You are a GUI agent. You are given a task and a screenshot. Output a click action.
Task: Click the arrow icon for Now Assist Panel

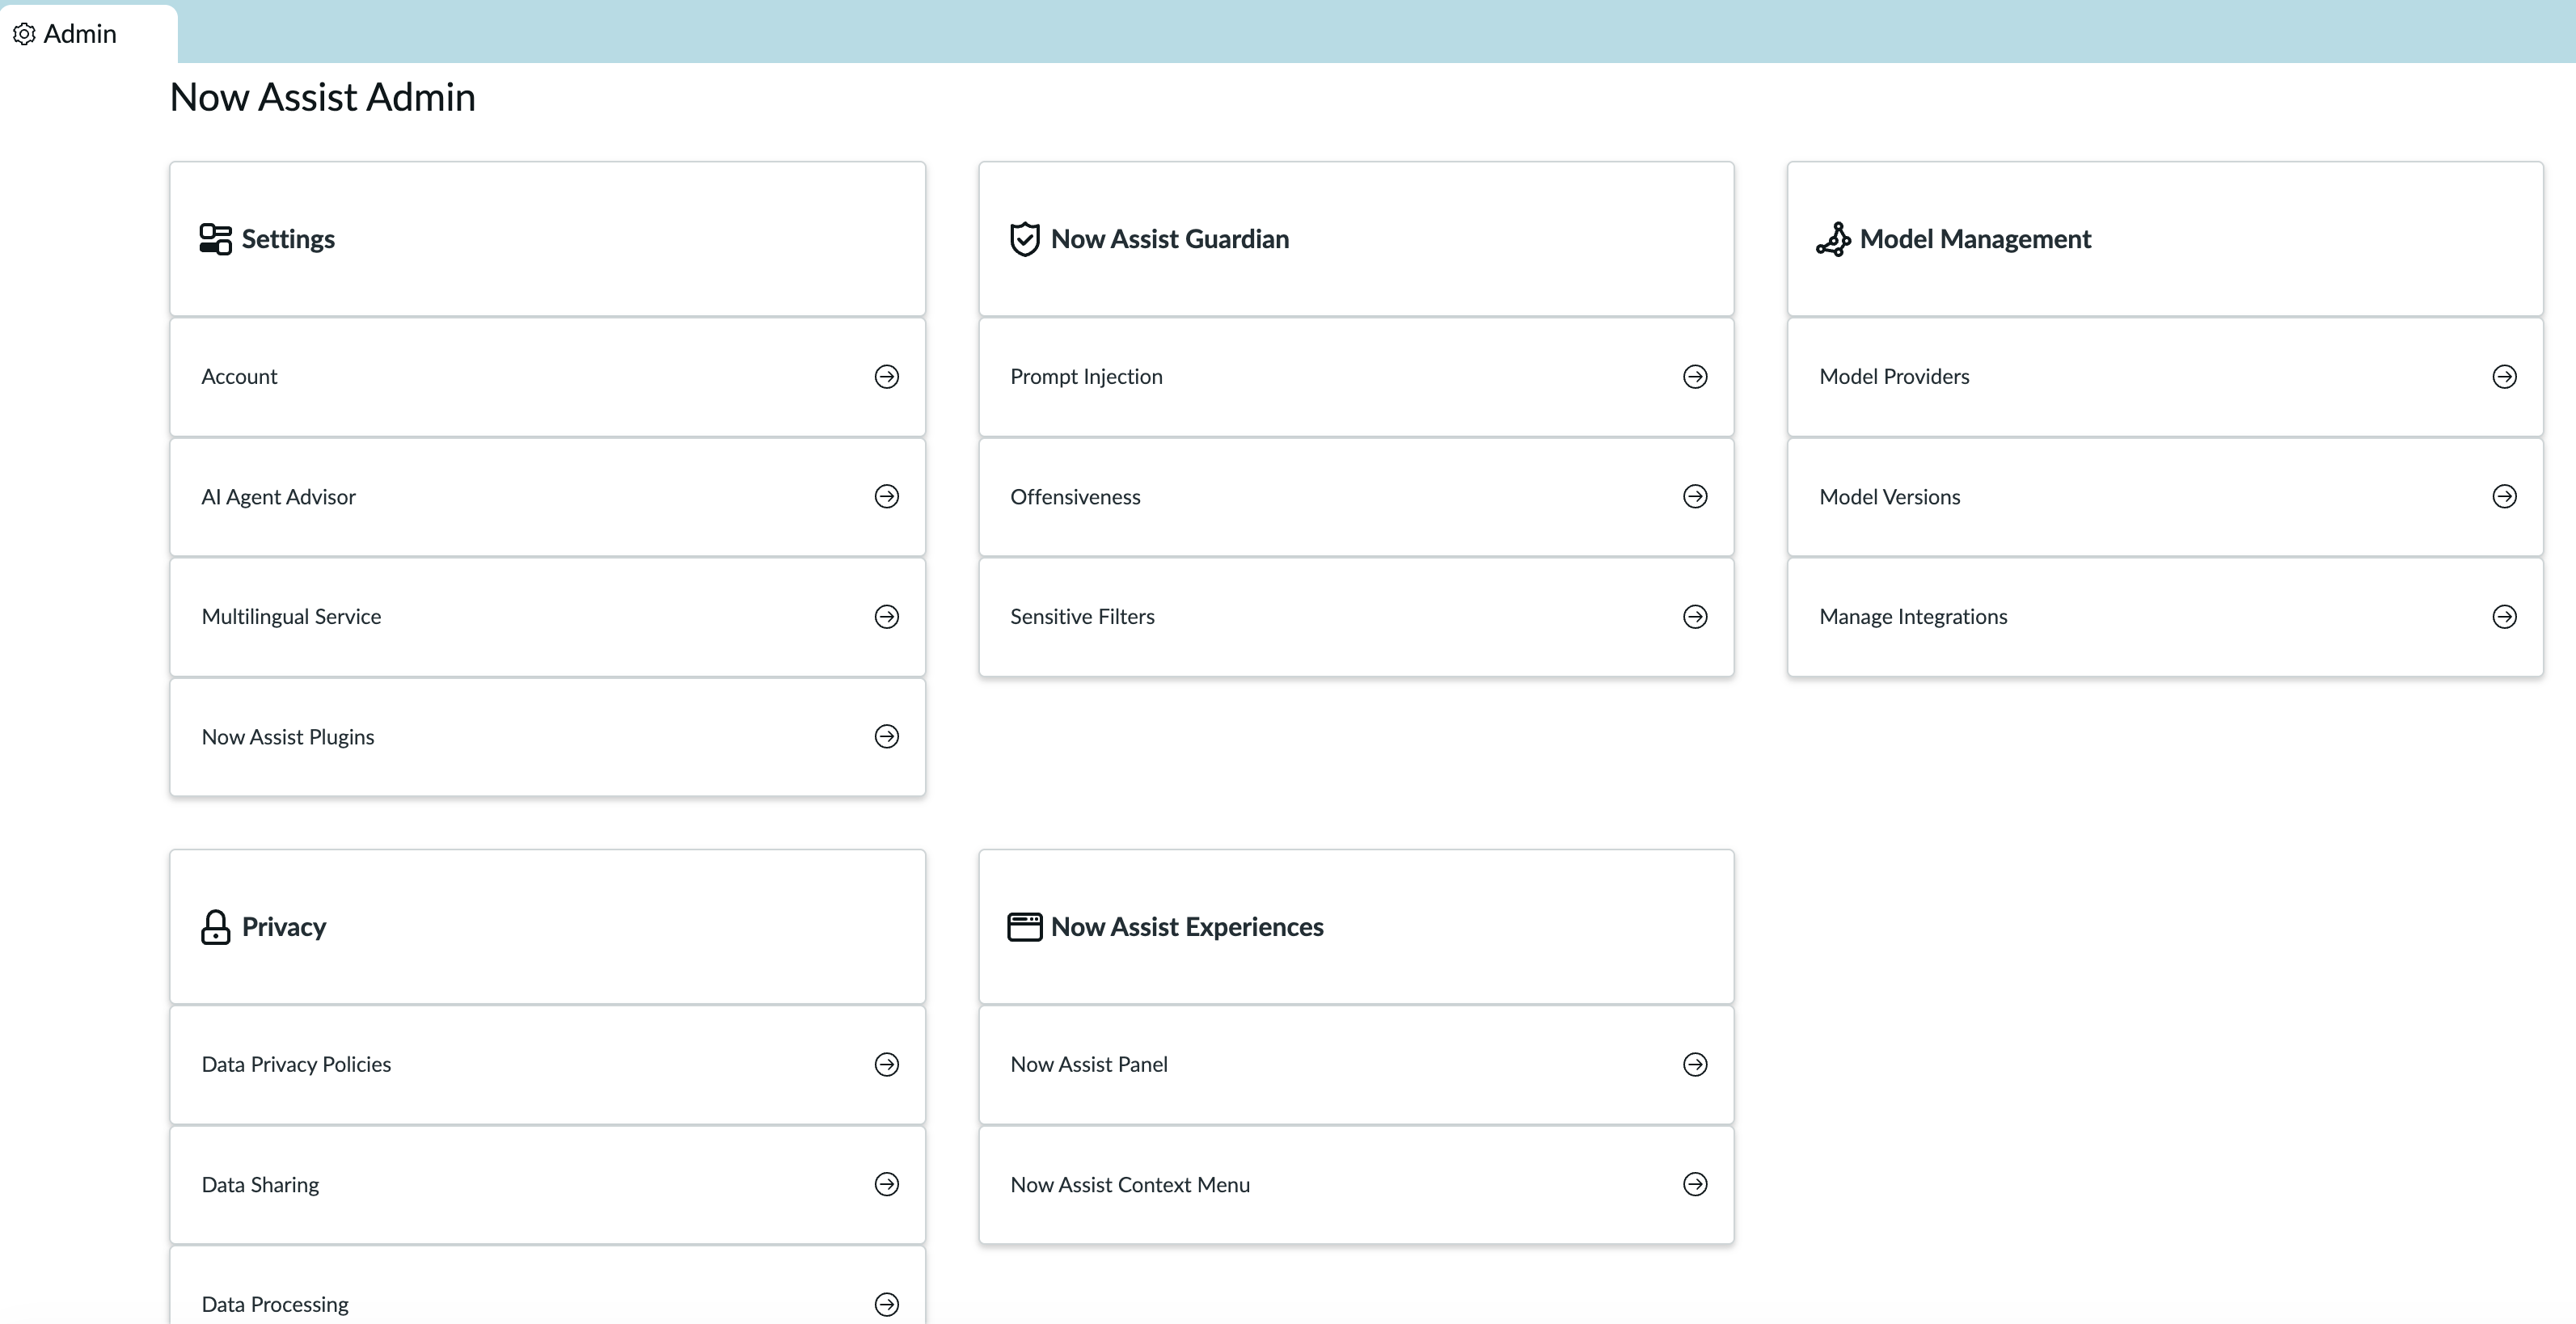[1695, 1065]
